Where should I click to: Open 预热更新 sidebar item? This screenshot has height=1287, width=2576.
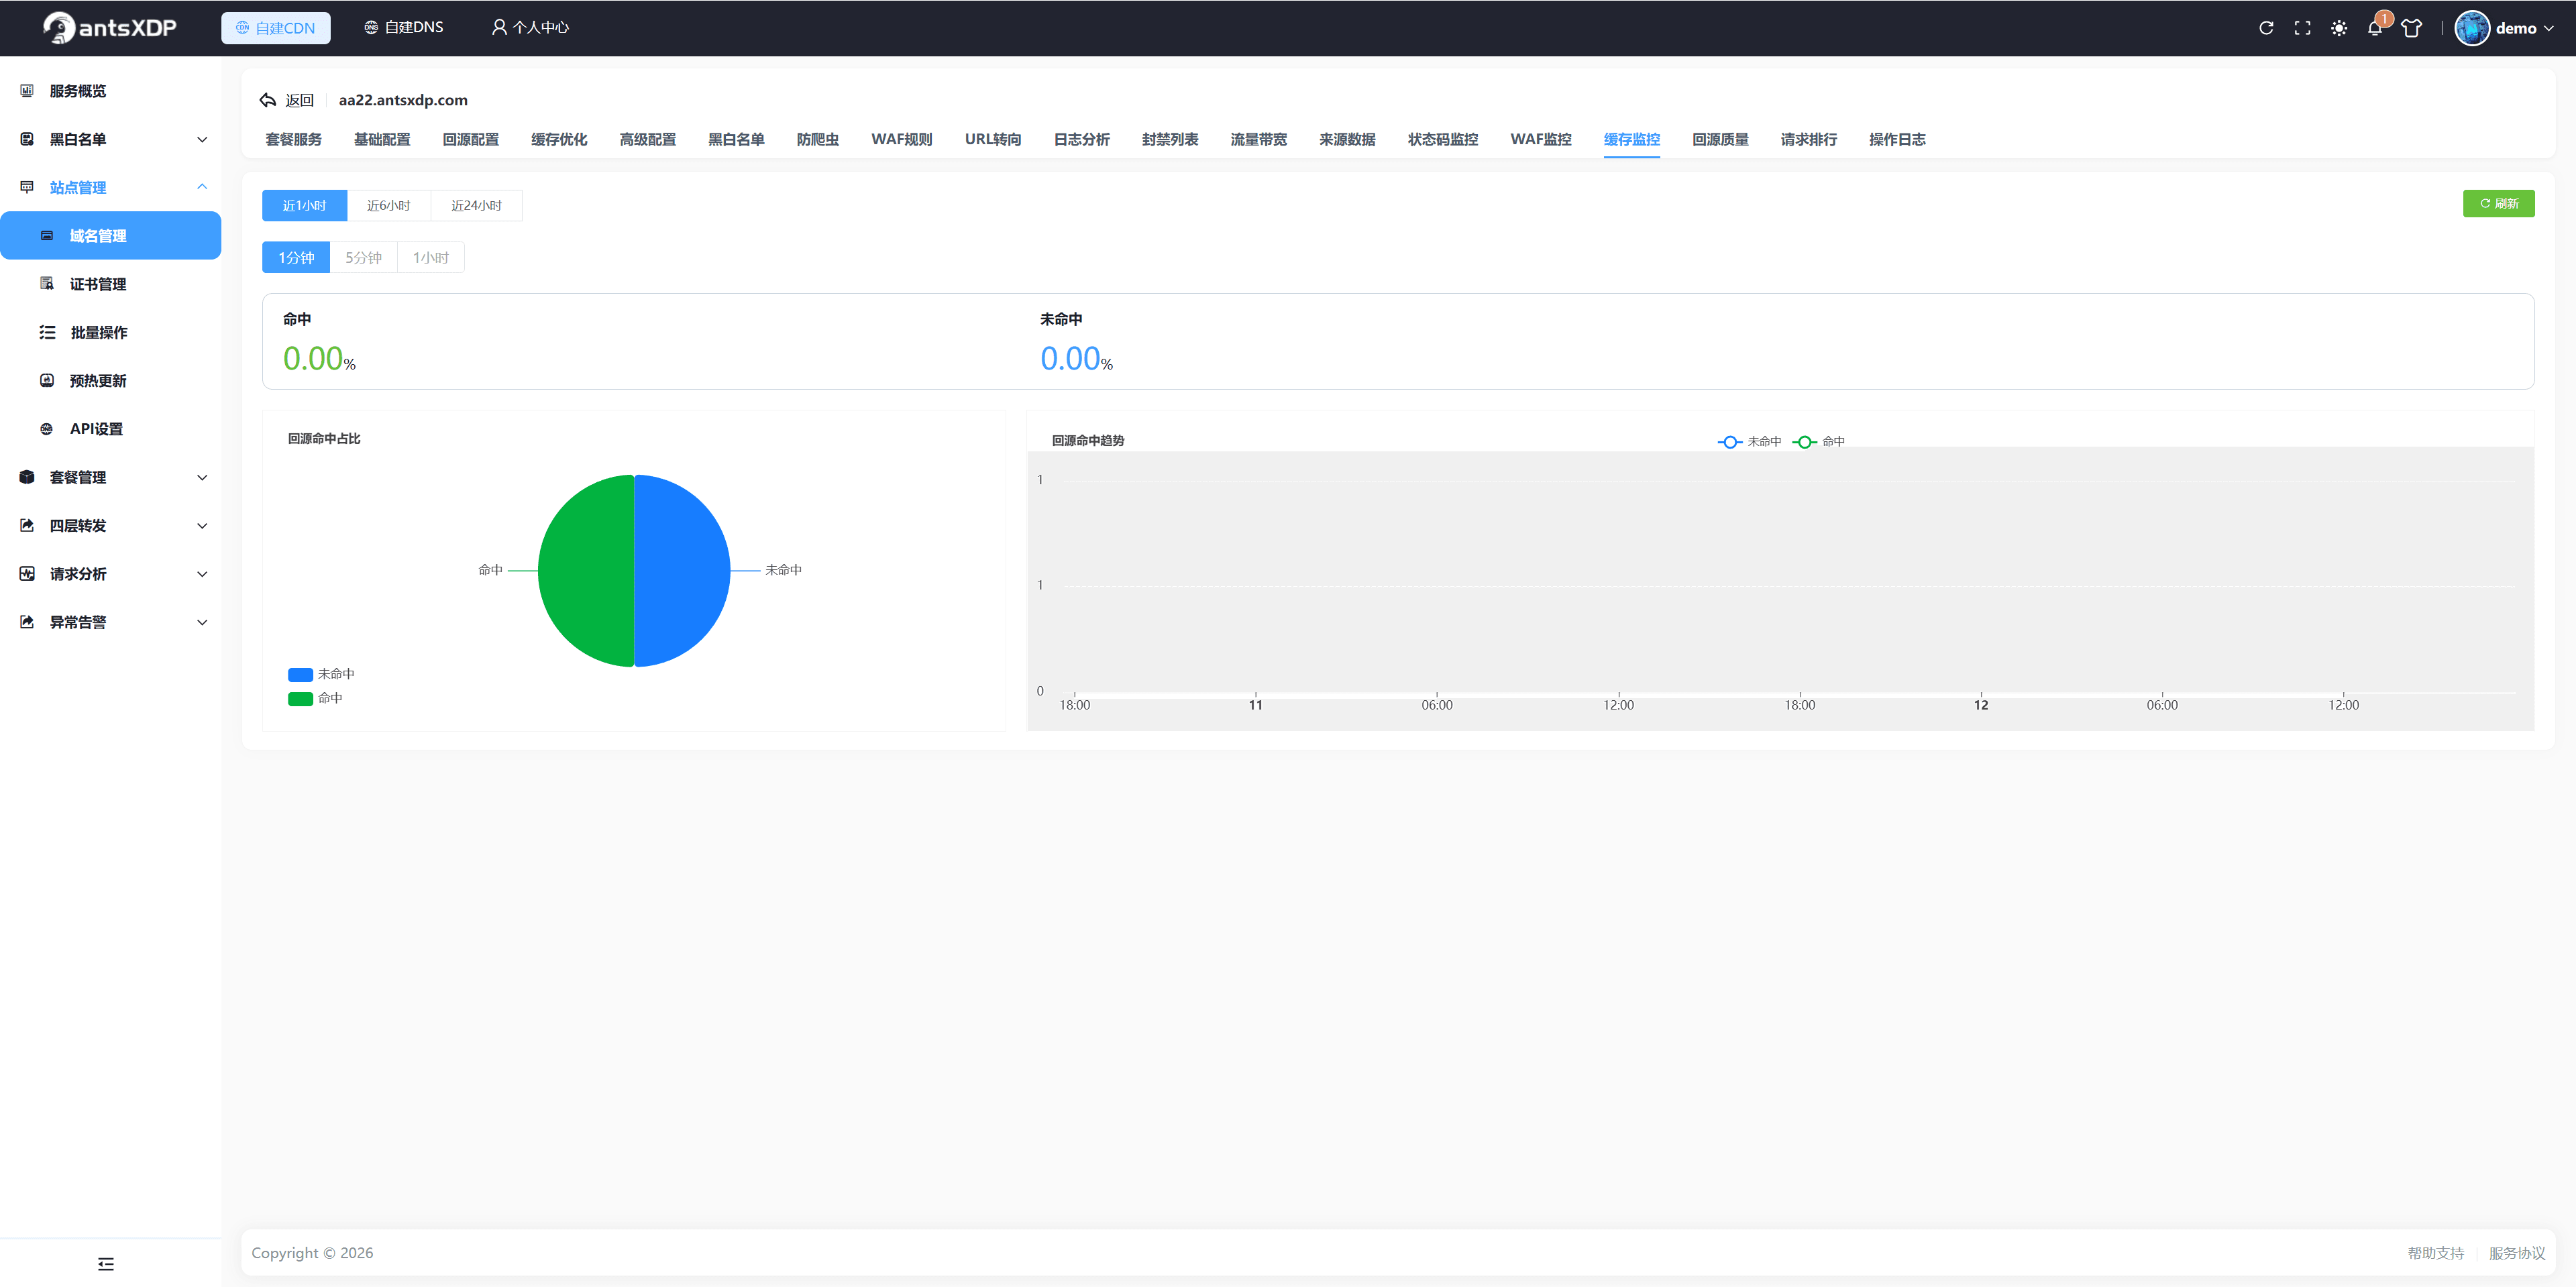(x=110, y=381)
